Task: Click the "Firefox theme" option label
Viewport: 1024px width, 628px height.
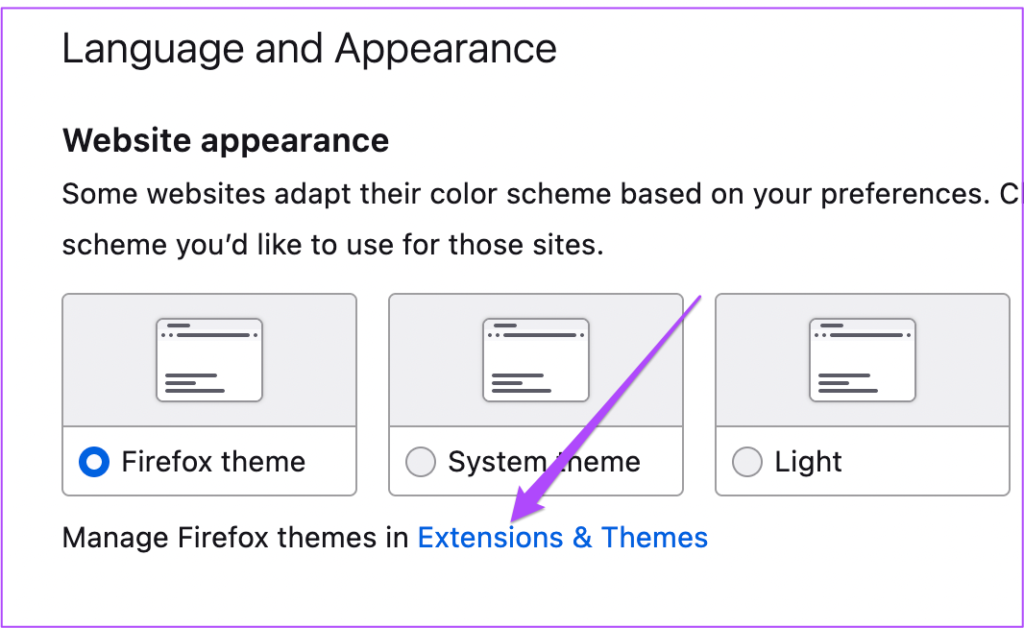Action: click(x=213, y=462)
